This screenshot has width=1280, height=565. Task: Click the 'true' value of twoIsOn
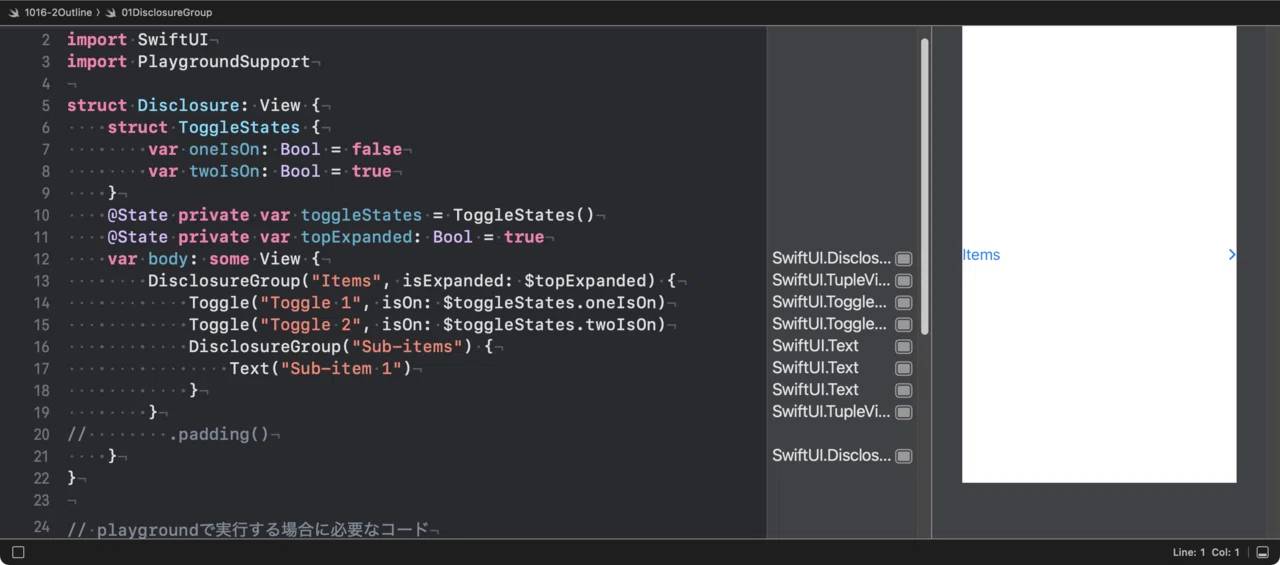[372, 172]
